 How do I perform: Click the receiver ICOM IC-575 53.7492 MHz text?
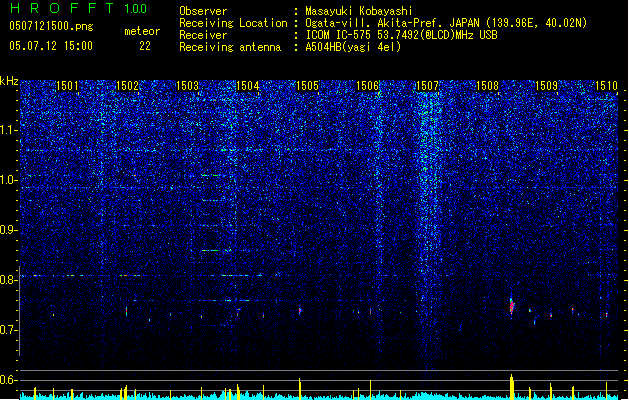[401, 35]
